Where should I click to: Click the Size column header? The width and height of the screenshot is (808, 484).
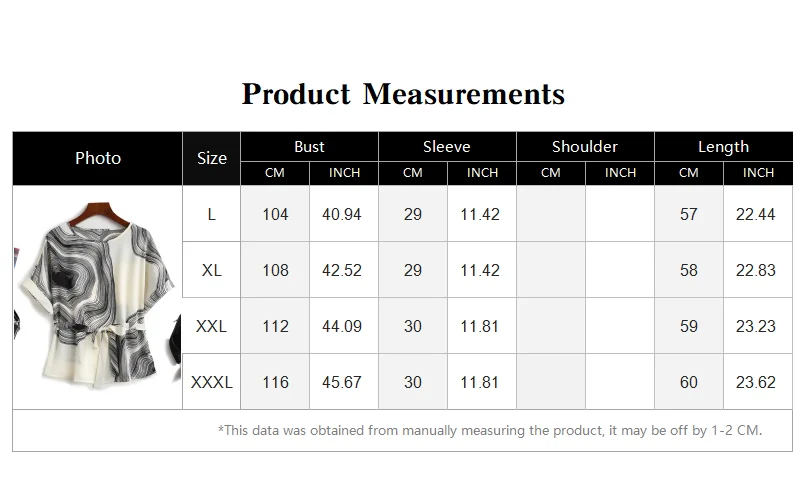click(x=212, y=158)
